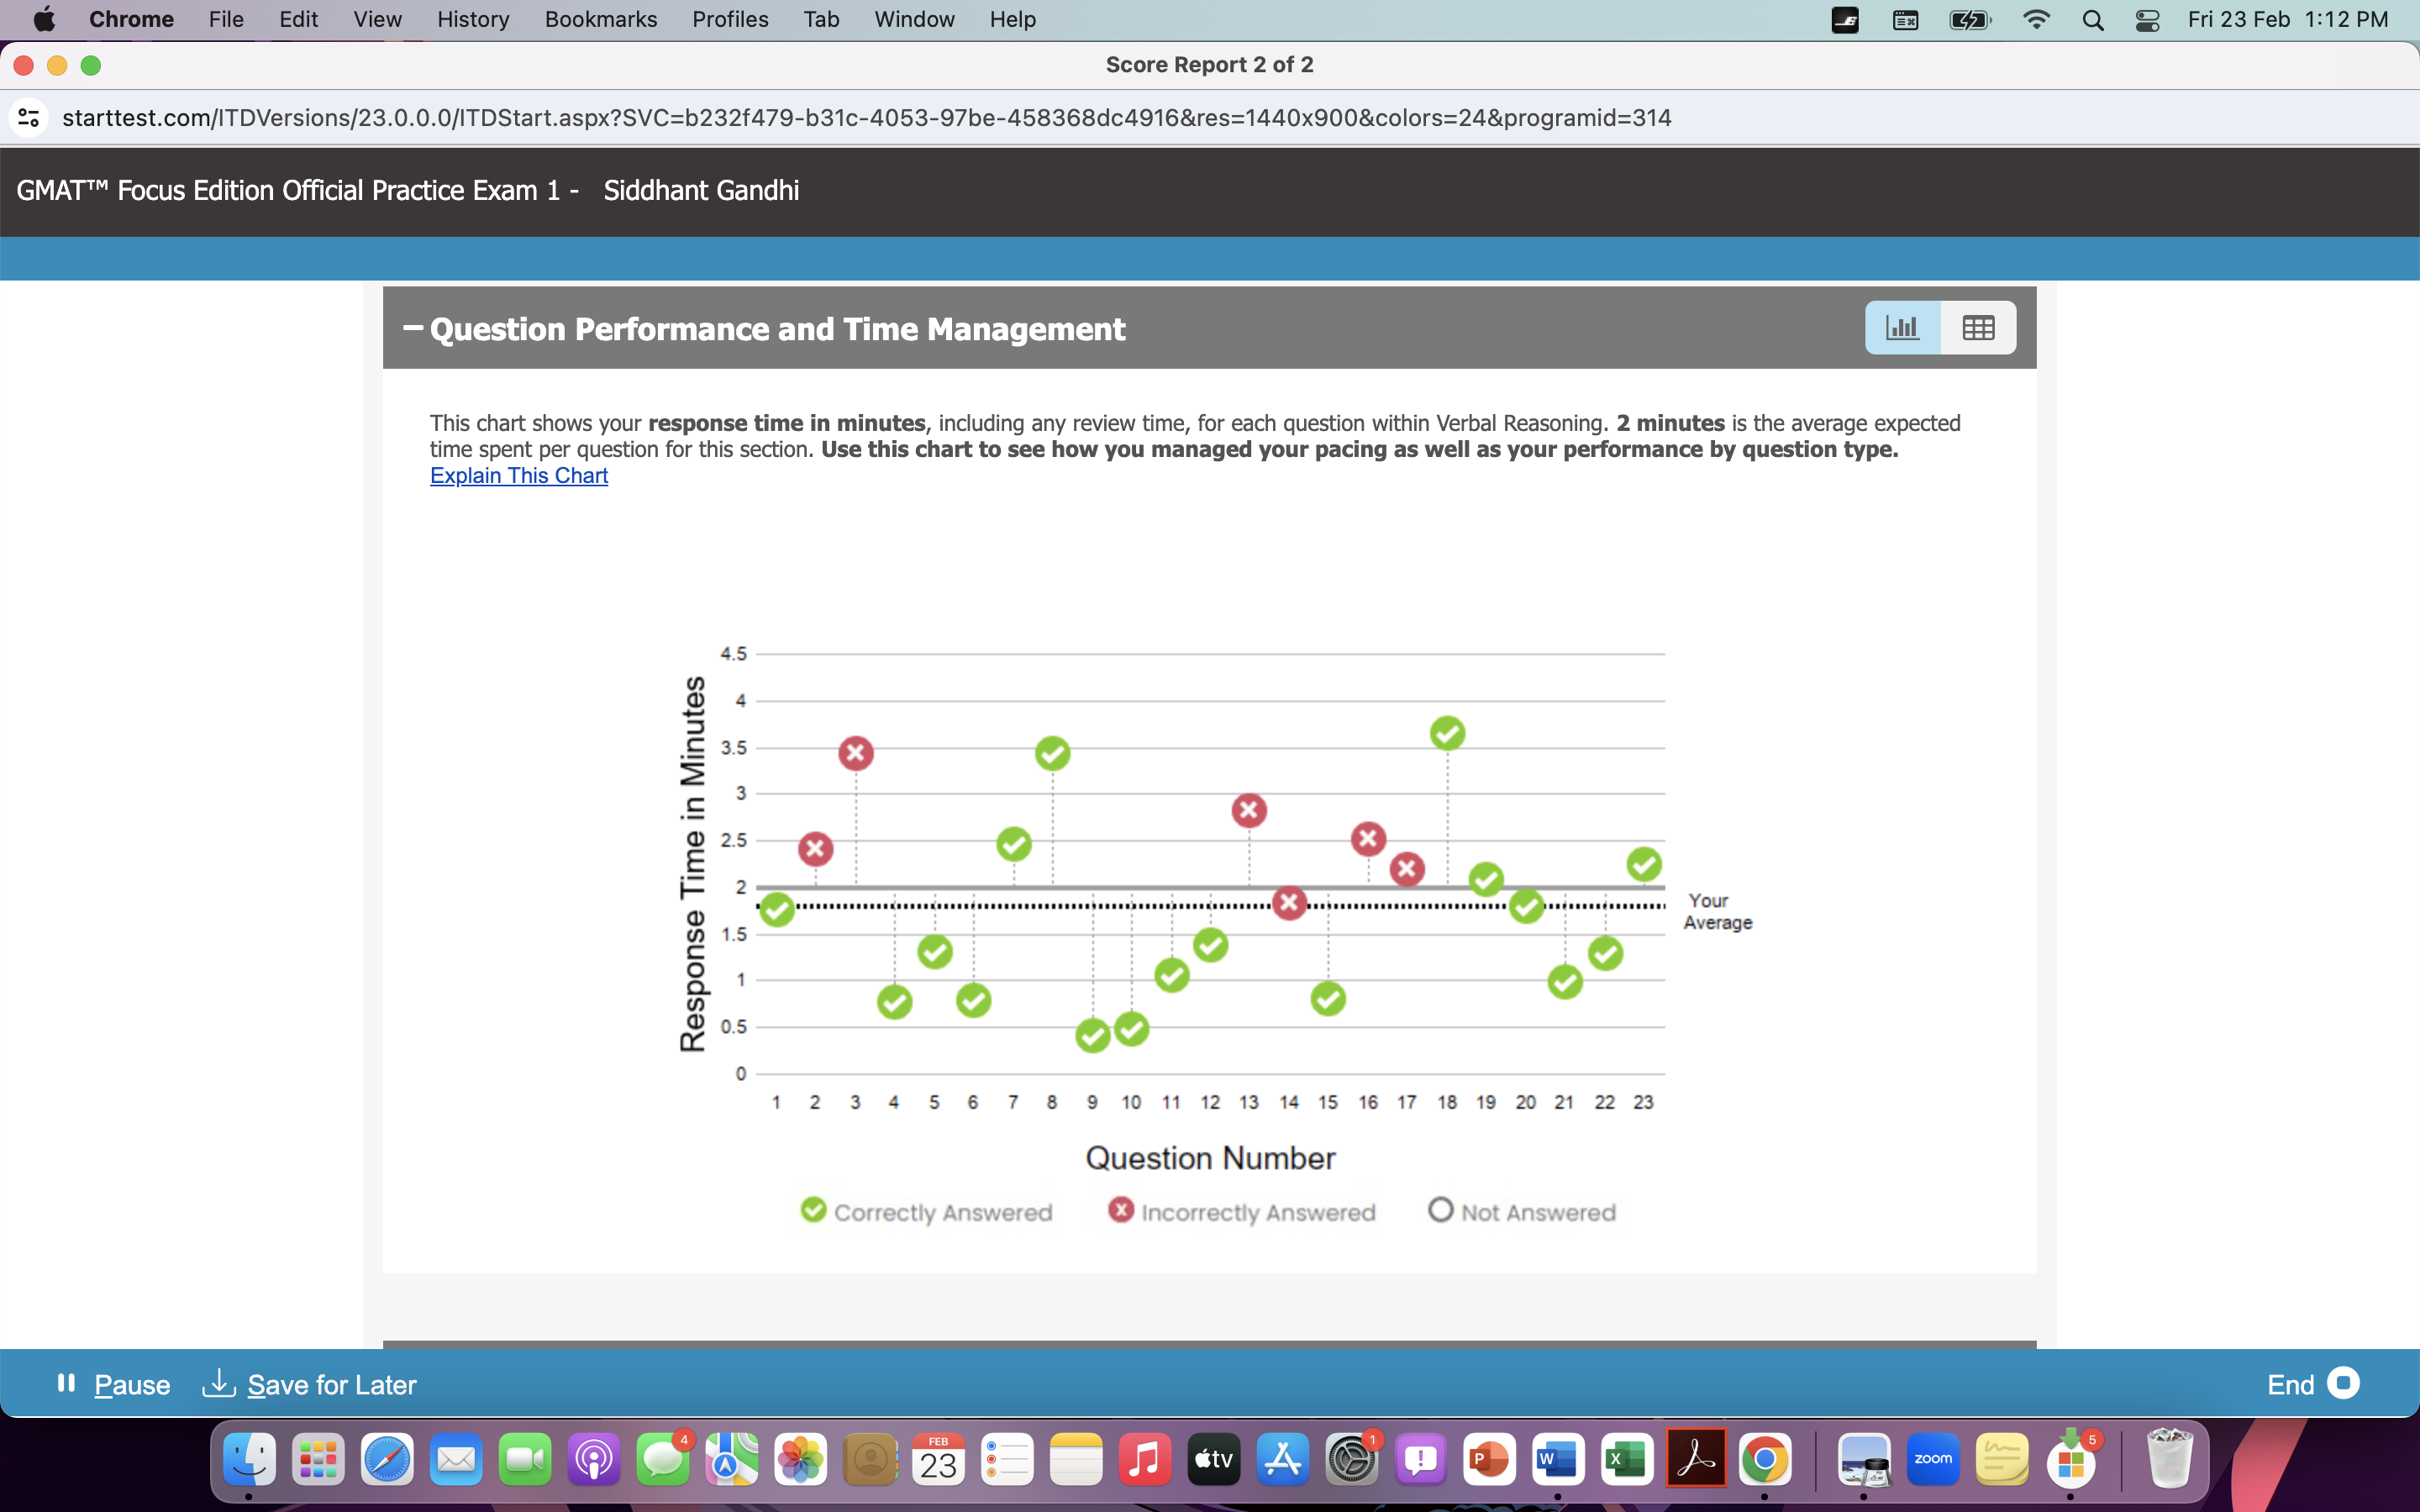2420x1512 pixels.
Task: Click the site settings icon in address bar
Action: point(29,118)
